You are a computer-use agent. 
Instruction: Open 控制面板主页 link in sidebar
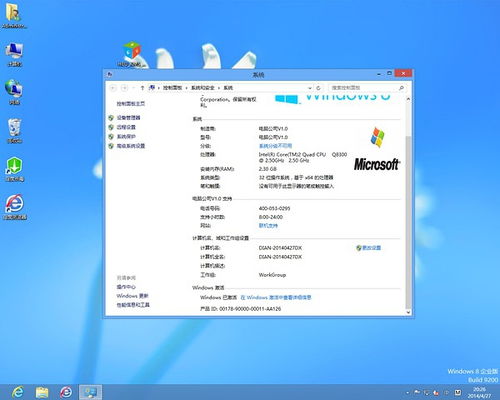click(131, 104)
